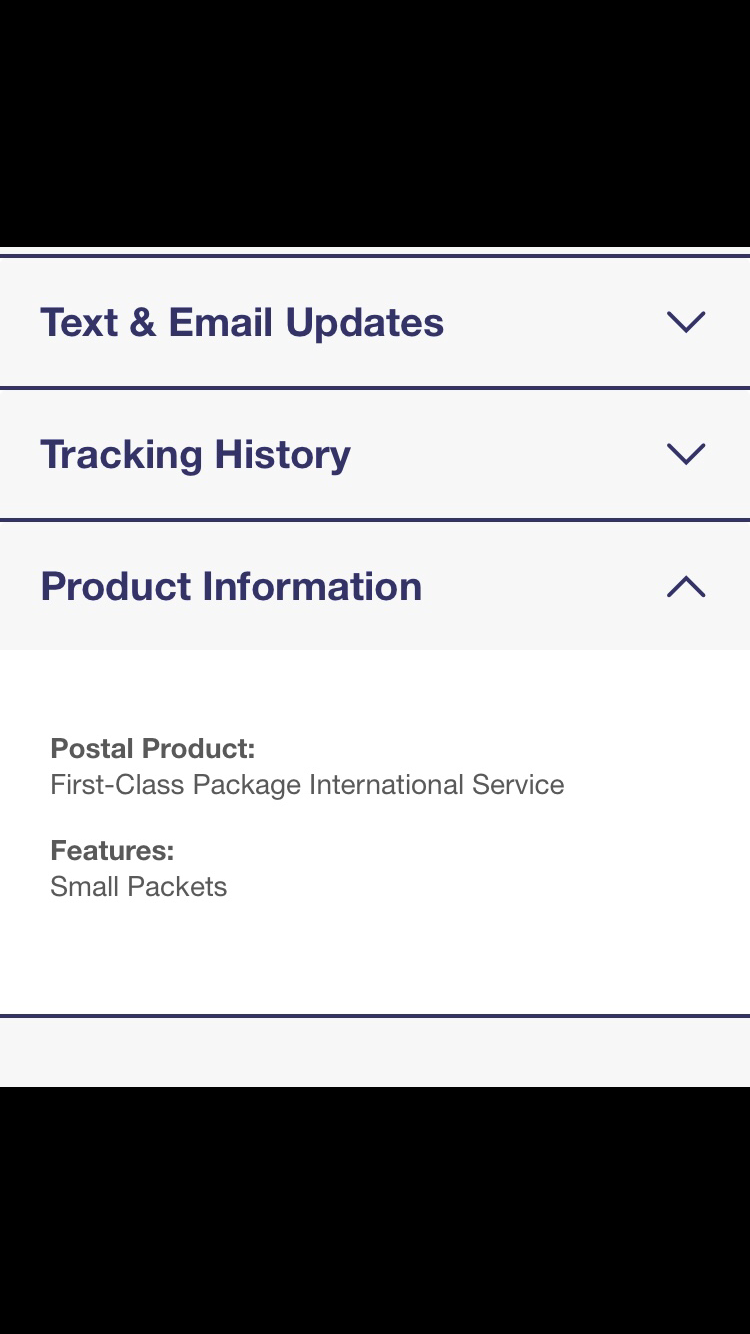750x1334 pixels.
Task: Click the word Tracking in the section header
Action: 121,455
